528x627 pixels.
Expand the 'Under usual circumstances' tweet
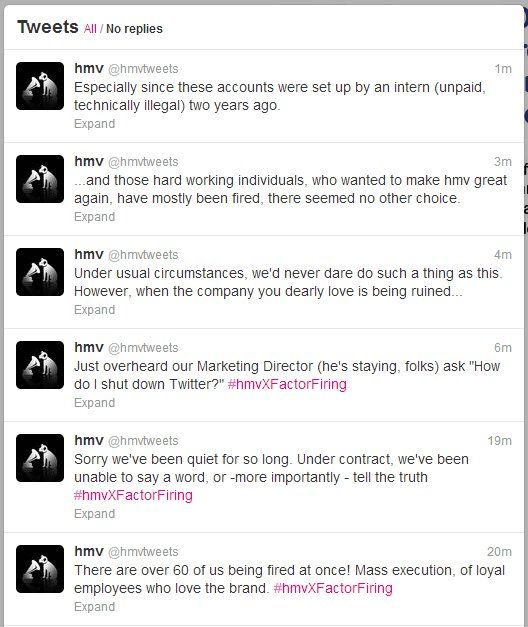click(x=94, y=310)
